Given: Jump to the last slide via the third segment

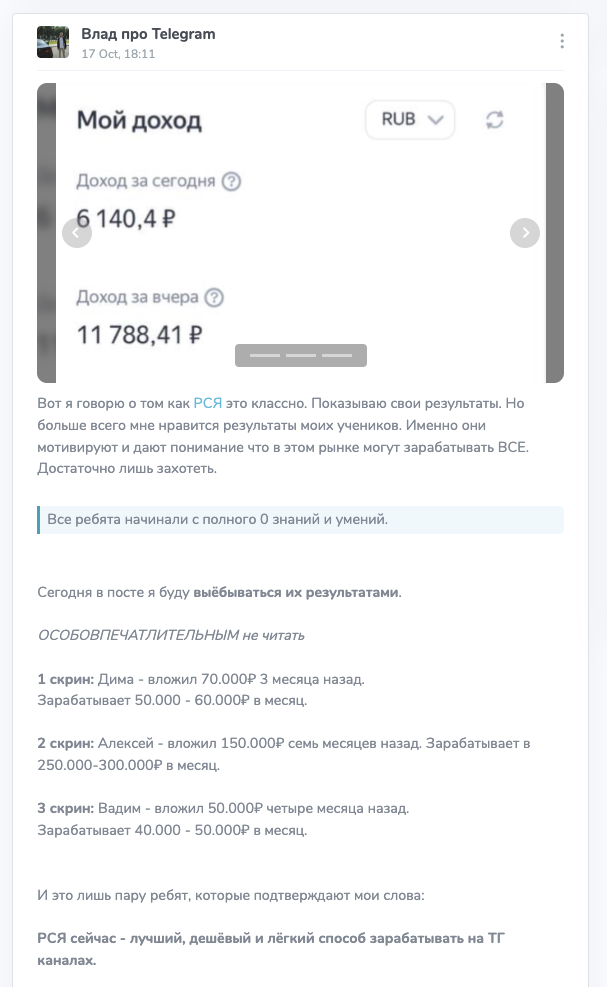Looking at the screenshot, I should pyautogui.click(x=335, y=355).
